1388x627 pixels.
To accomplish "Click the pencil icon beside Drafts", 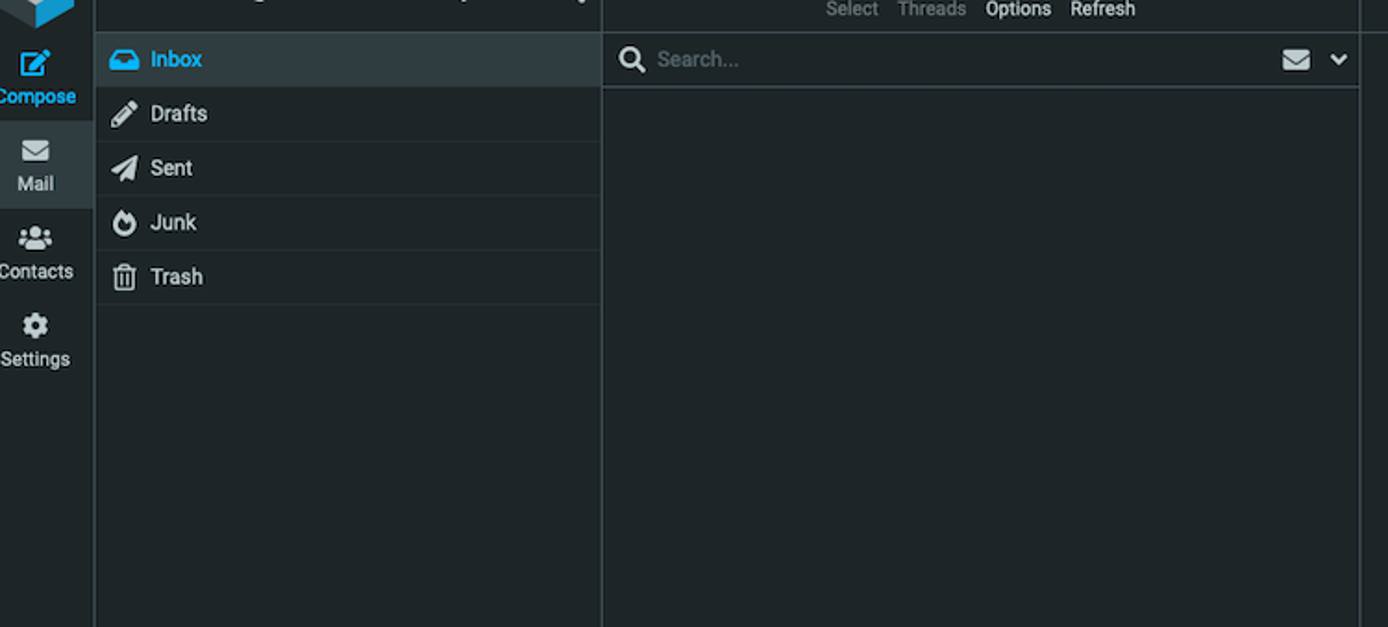I will point(124,113).
